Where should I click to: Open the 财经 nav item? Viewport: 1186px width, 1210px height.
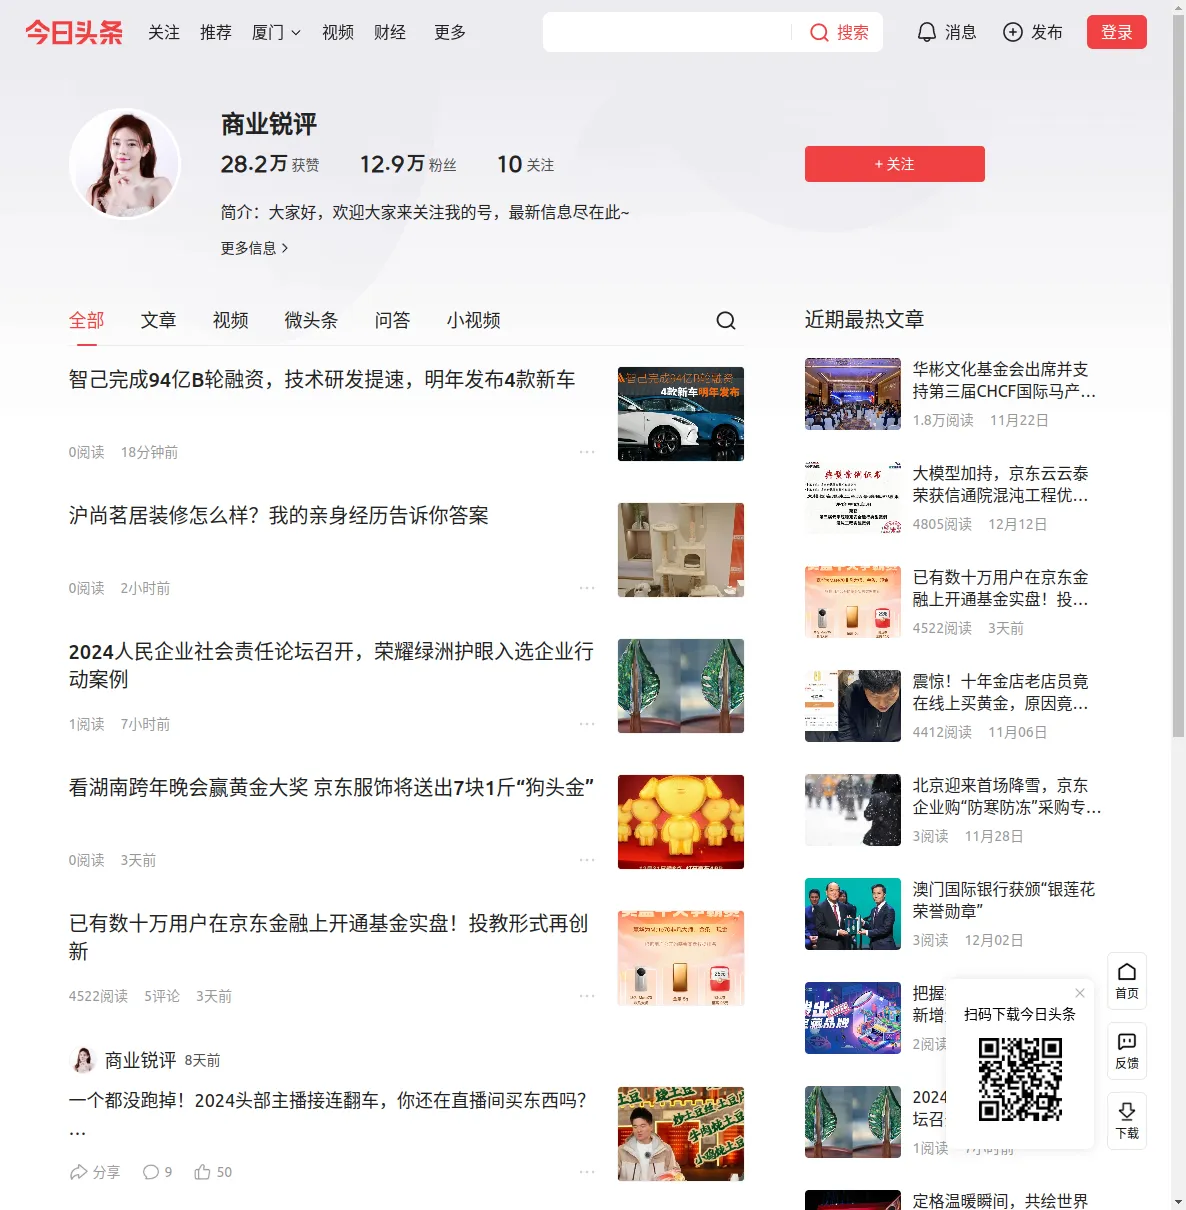tap(390, 33)
